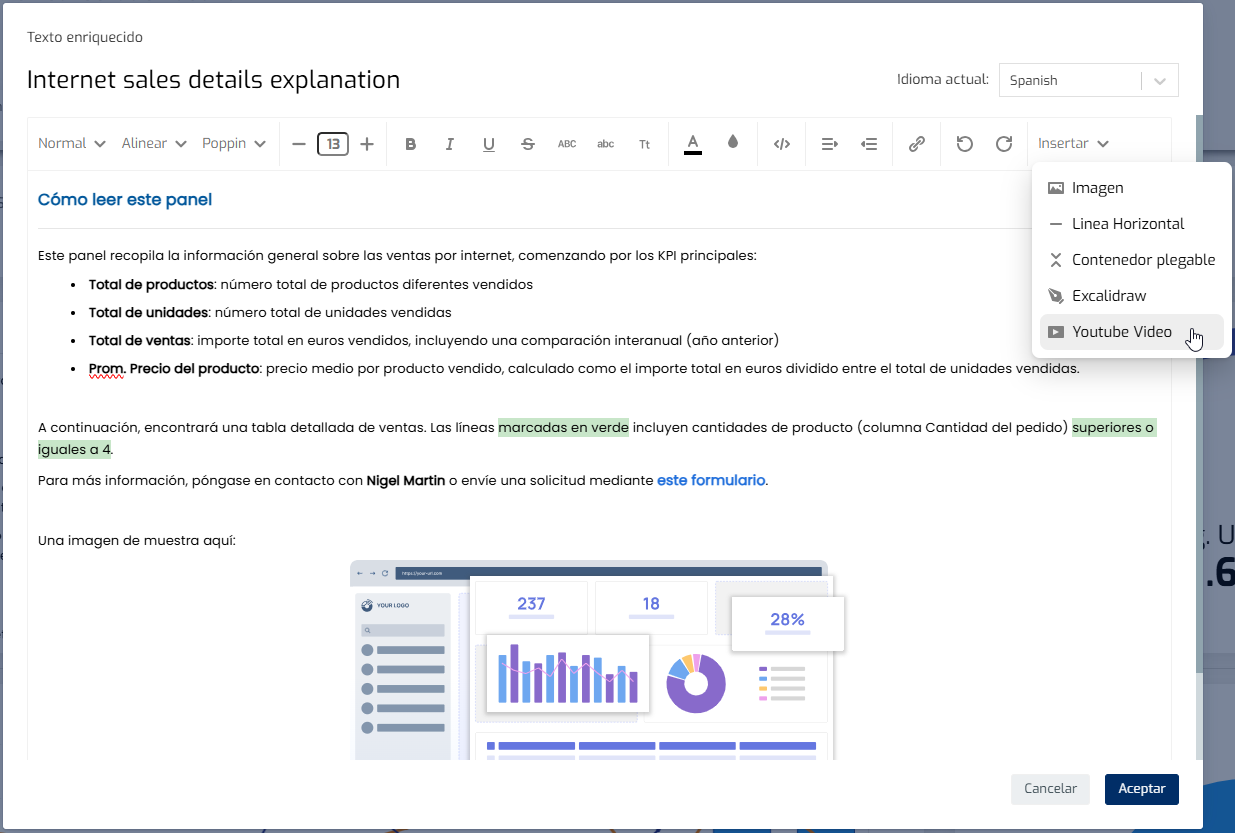Open the Alinear alignment dropdown

point(153,143)
